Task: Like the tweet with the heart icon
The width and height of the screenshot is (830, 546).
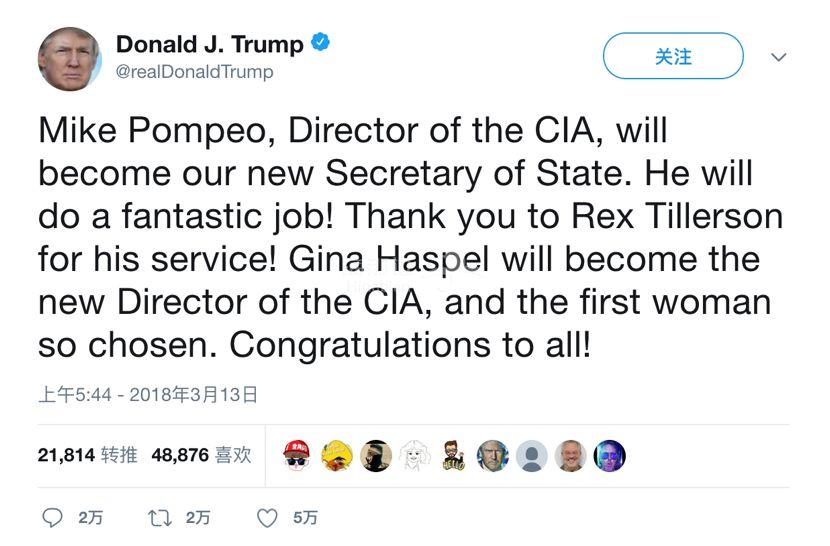Action: pos(267,517)
